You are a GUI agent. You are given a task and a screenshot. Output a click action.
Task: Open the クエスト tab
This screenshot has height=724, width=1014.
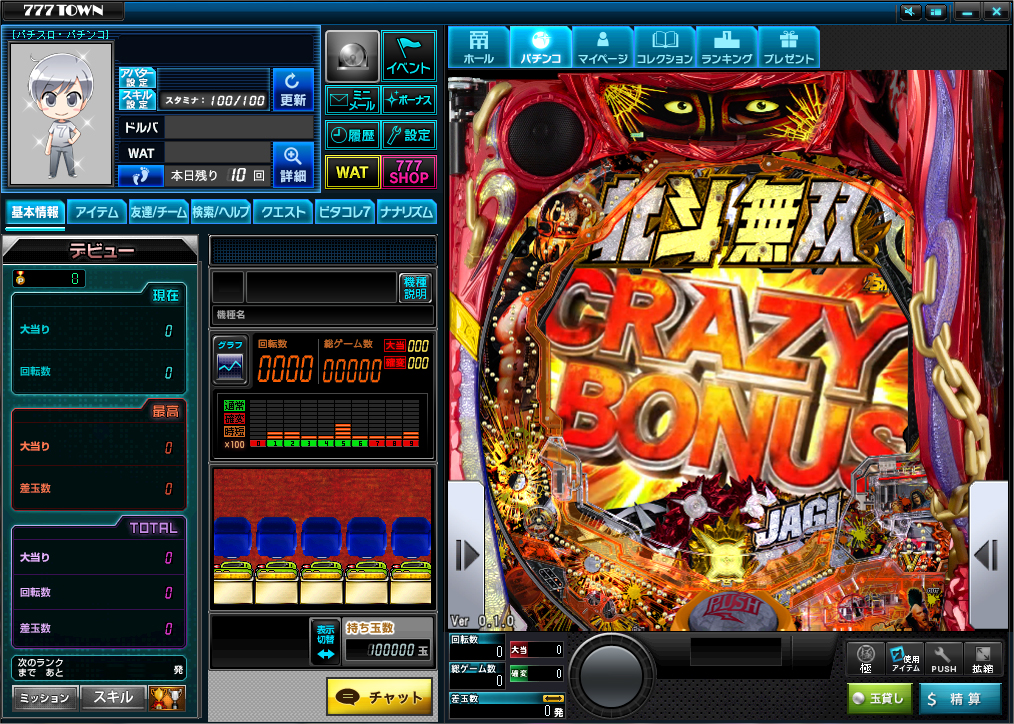[283, 212]
